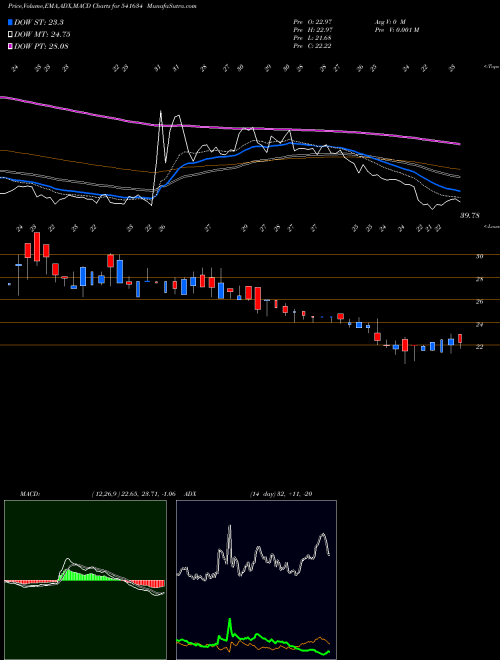This screenshot has height=660, width=500.
Task: Select the 'DOW MT: 24.75' label
Action: pos(42,35)
